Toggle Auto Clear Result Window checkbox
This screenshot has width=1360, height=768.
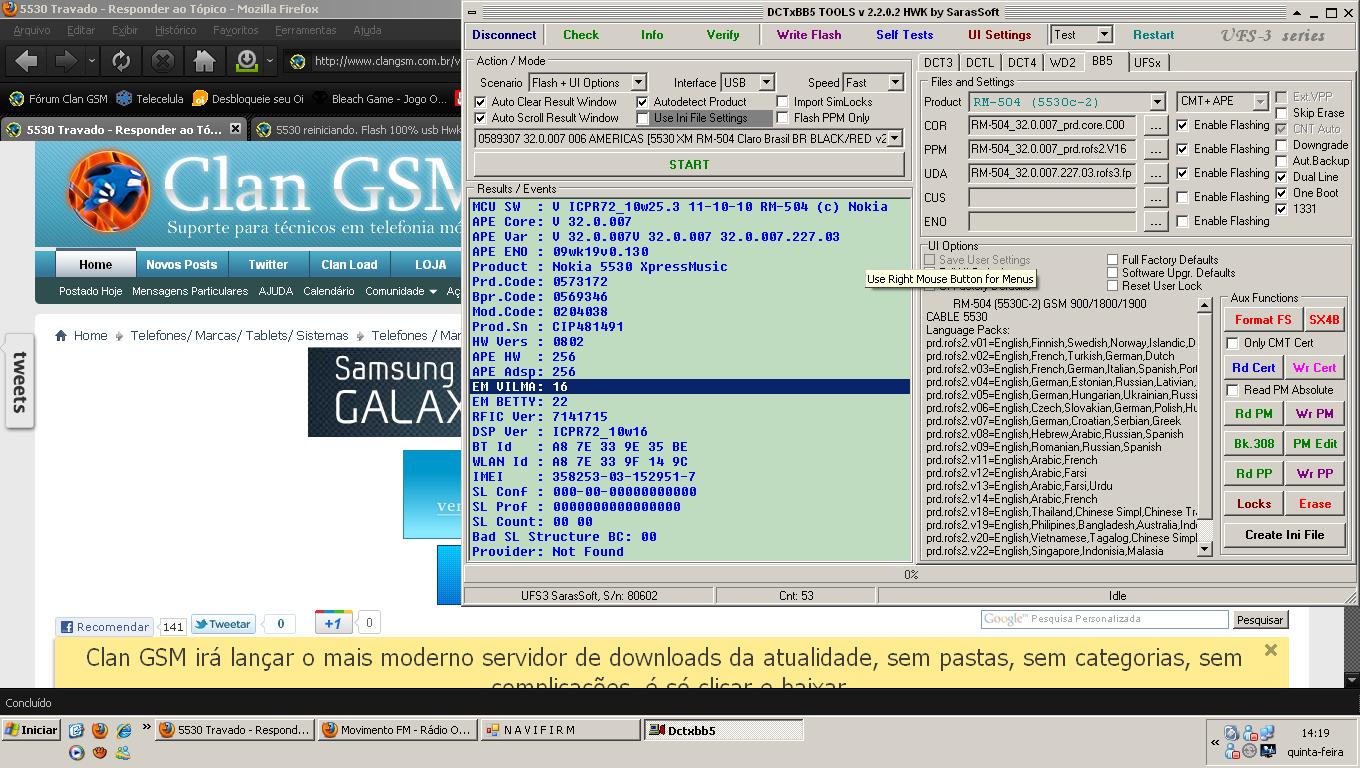tap(480, 102)
